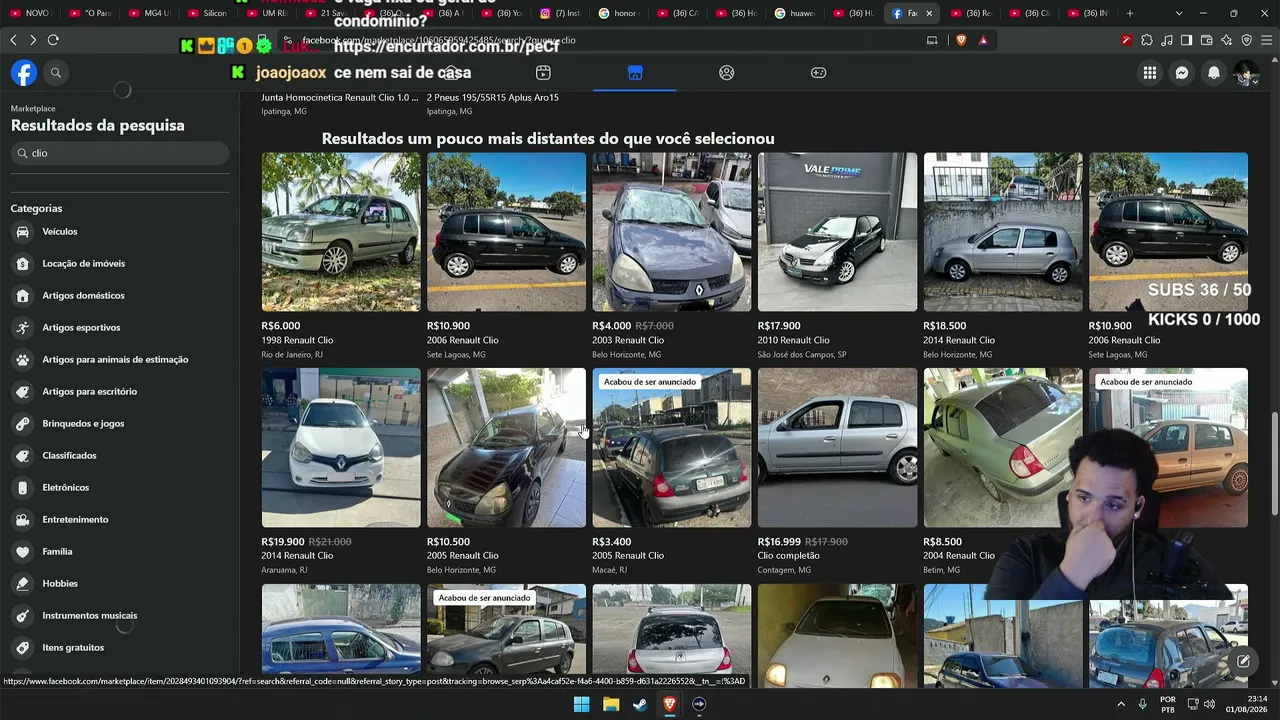
Task: Open the Facebook apps grid menu
Action: [1150, 73]
